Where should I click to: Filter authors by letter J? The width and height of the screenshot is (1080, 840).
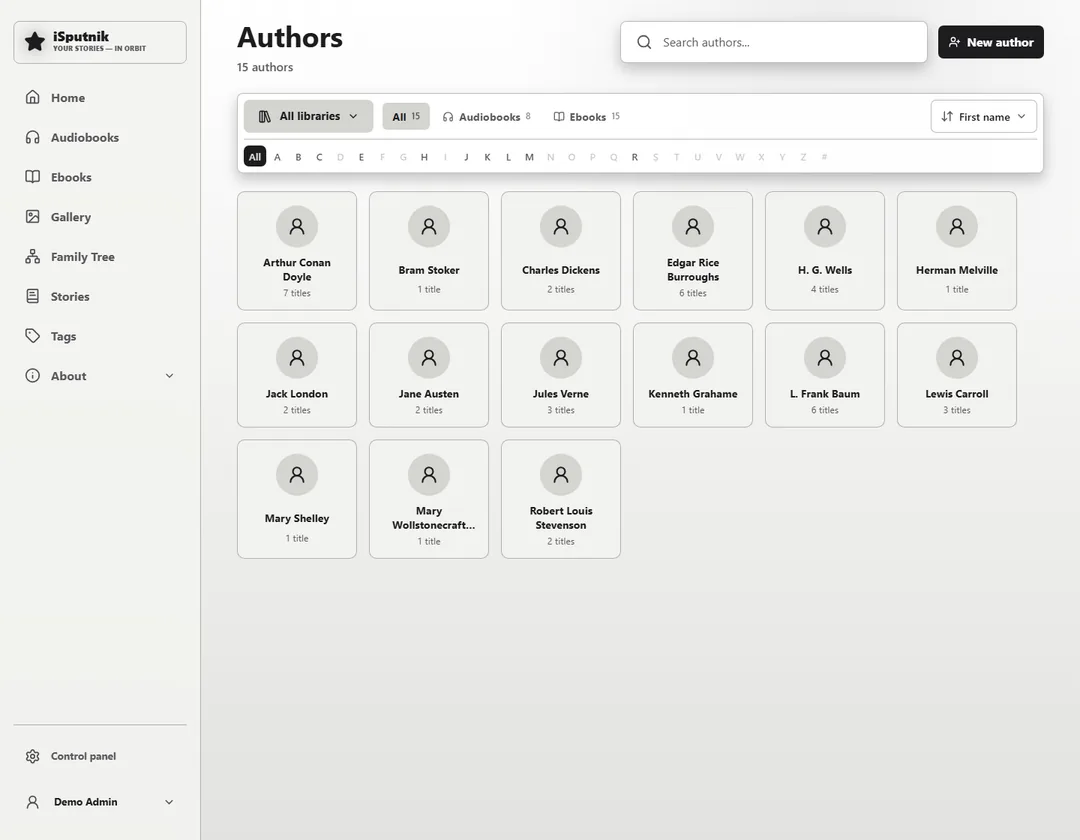tap(466, 157)
